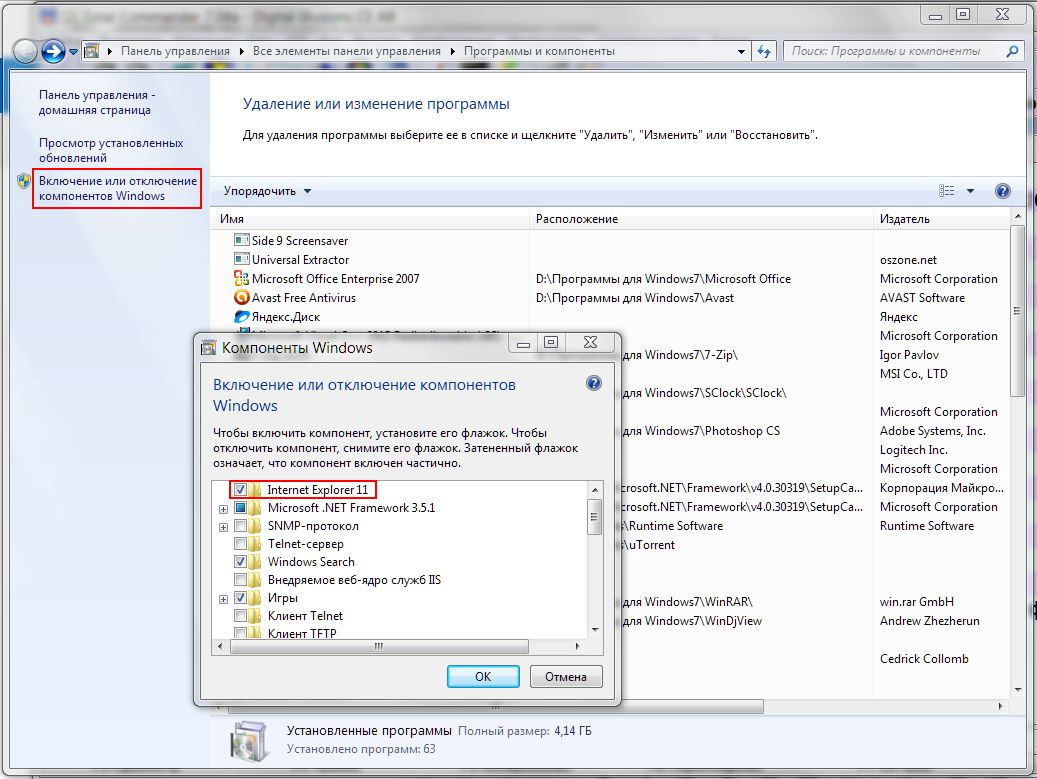Open Панель управления - домашняя страница link
This screenshot has width=1037, height=779.
coord(97,102)
